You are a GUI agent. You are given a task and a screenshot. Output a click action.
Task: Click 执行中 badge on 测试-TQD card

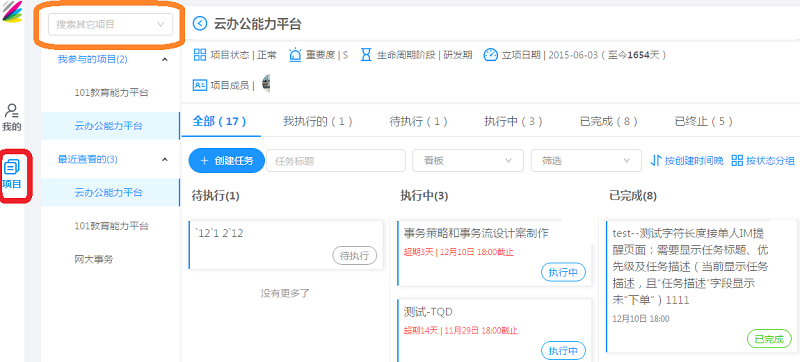tap(563, 351)
